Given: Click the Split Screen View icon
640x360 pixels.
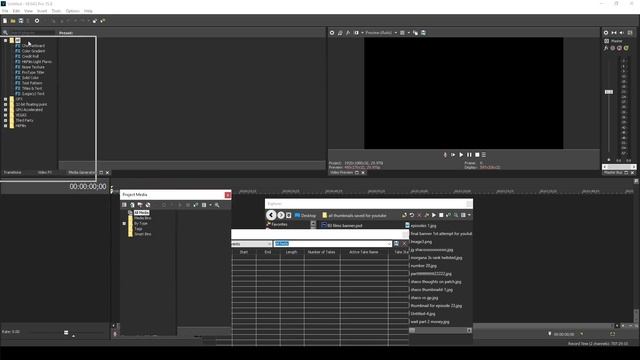Looking at the screenshot, I should coord(356,33).
